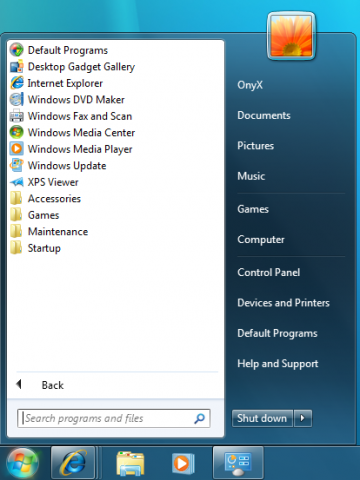Click the Desktop Gadget Gallery icon
Viewport: 360px width, 480px height.
point(16,66)
